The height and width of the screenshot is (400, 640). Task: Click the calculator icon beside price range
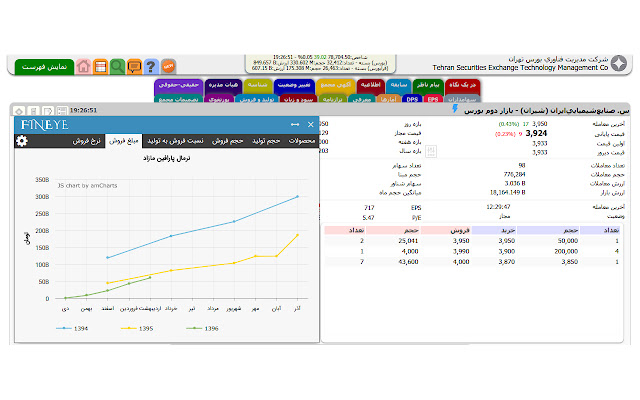[431, 151]
